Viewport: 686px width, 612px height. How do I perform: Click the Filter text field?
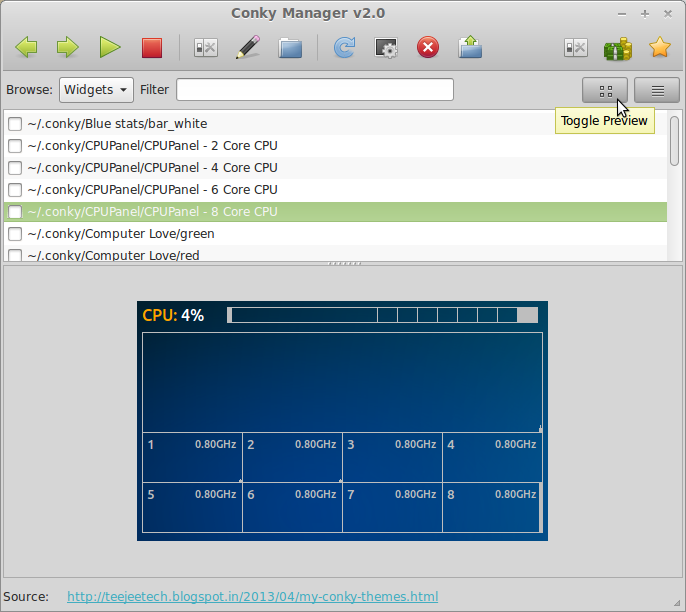[x=315, y=90]
